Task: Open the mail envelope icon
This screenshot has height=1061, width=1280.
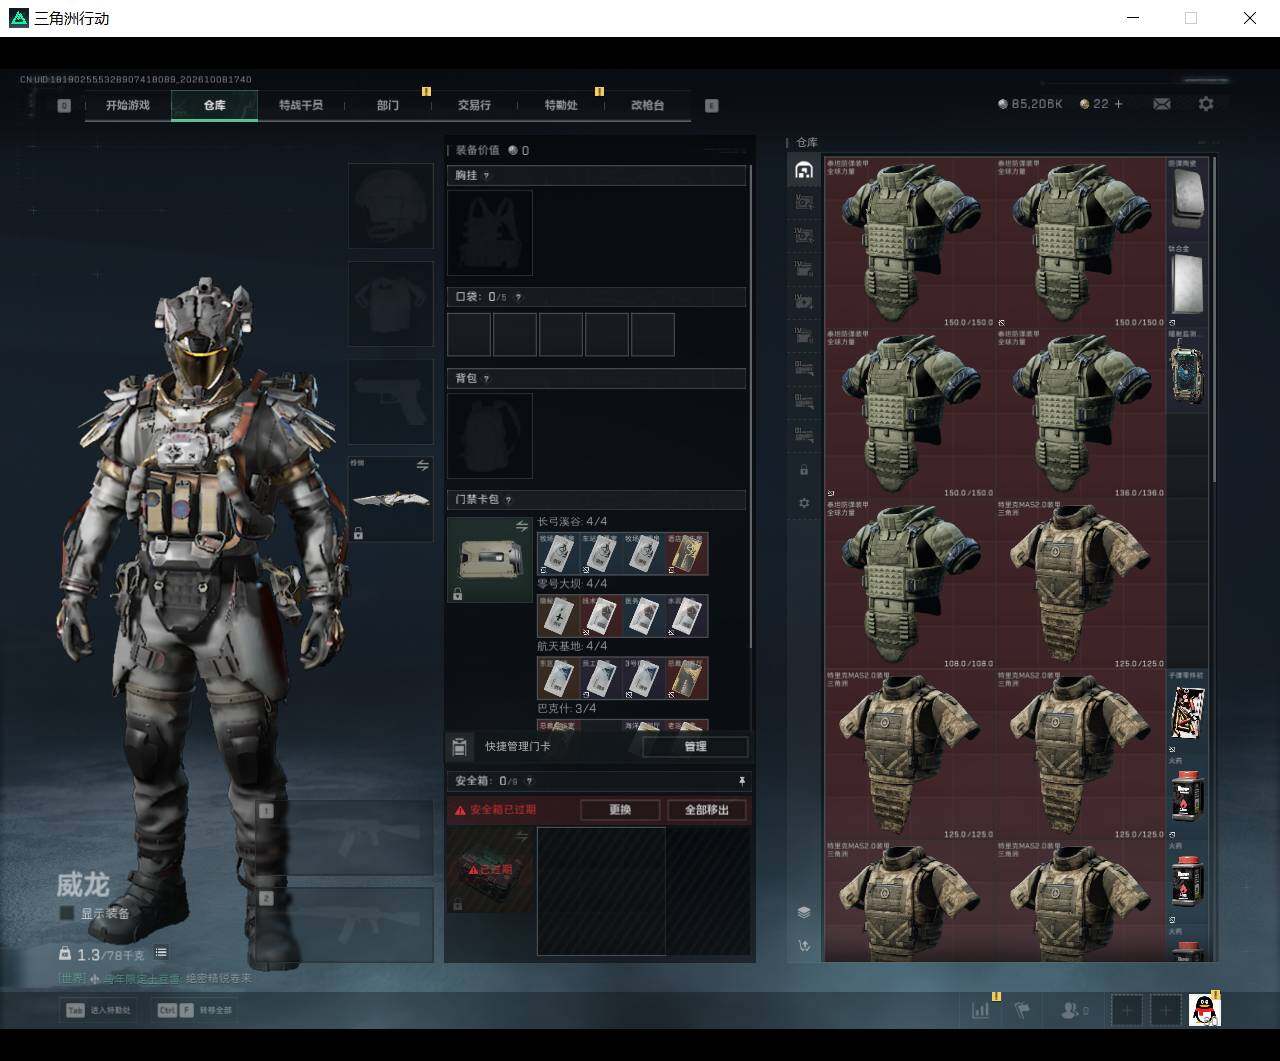Action: 1162,104
